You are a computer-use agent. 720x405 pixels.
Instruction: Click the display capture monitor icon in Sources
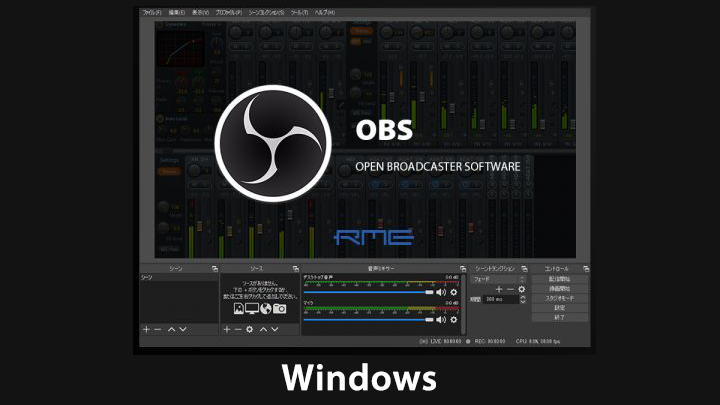point(252,309)
